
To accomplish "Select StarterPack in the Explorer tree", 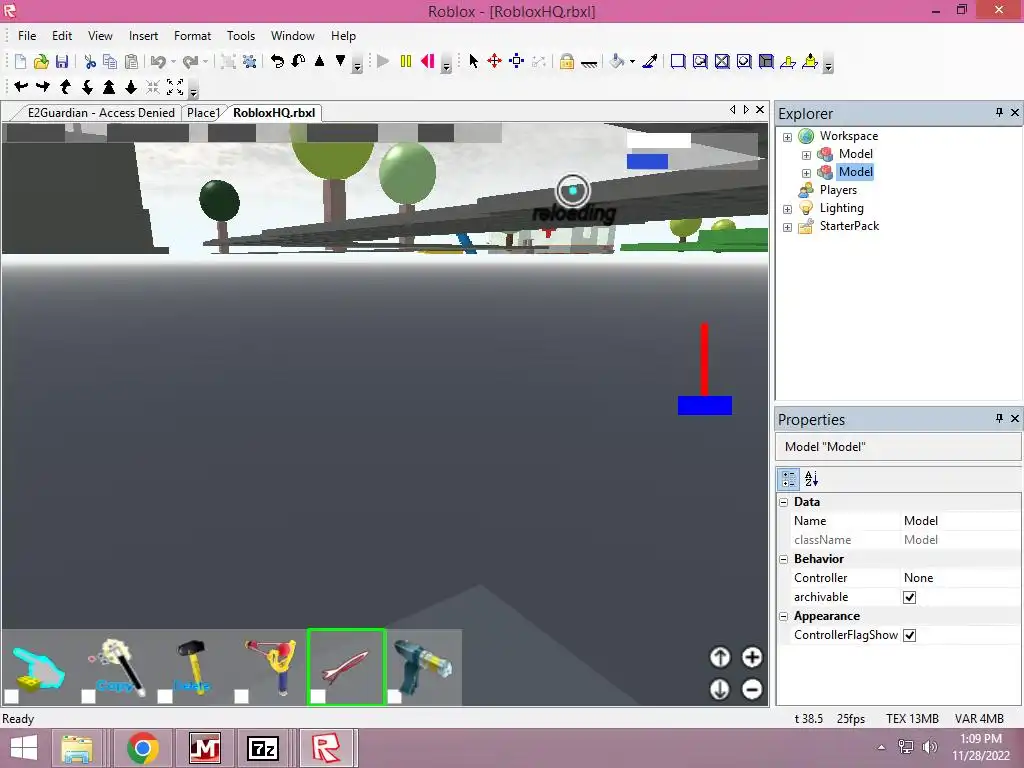I will pos(849,226).
